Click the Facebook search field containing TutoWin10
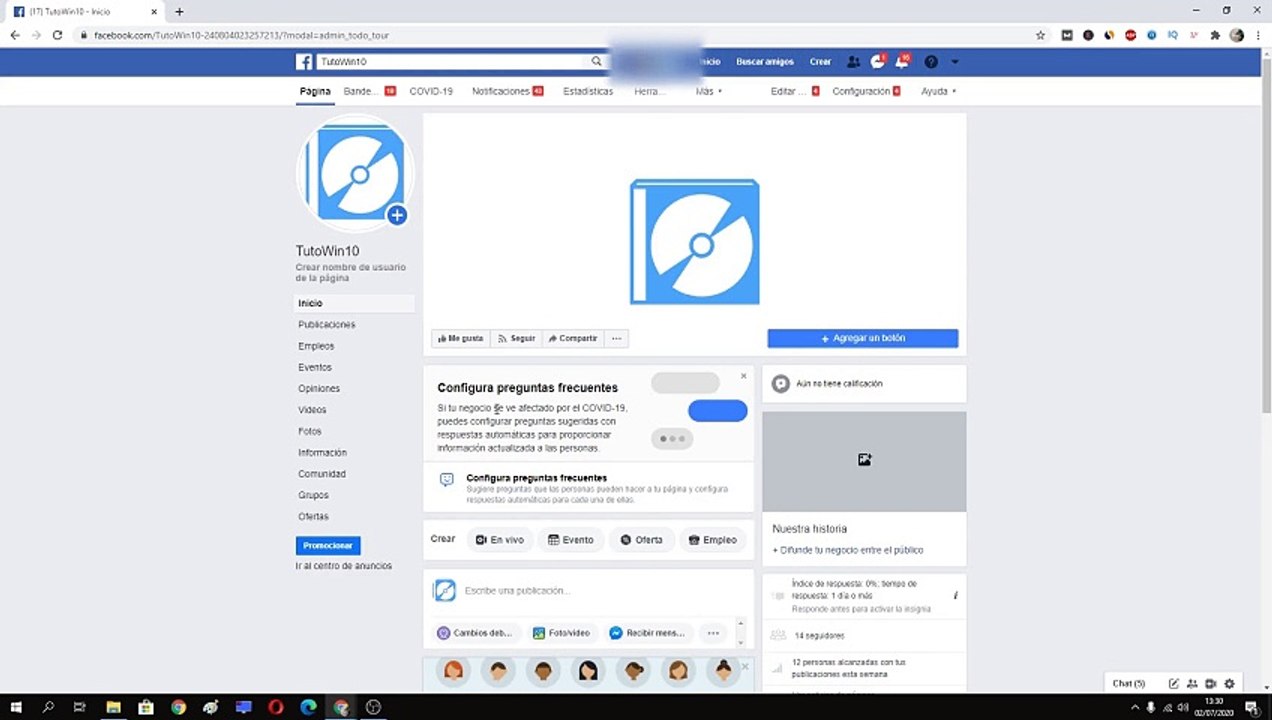Viewport: 1272px width, 720px height. pyautogui.click(x=450, y=62)
